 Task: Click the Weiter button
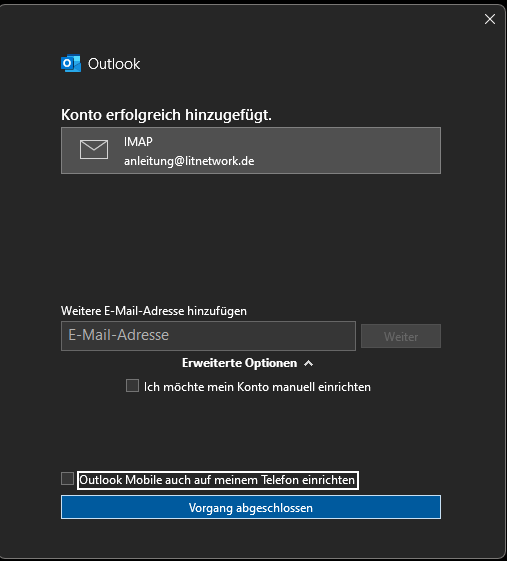[x=401, y=336]
